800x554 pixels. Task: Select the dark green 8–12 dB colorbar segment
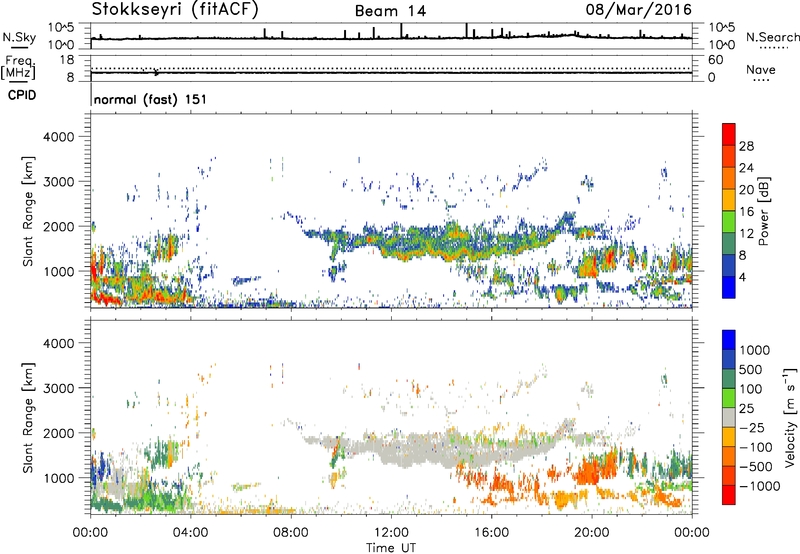pos(729,244)
